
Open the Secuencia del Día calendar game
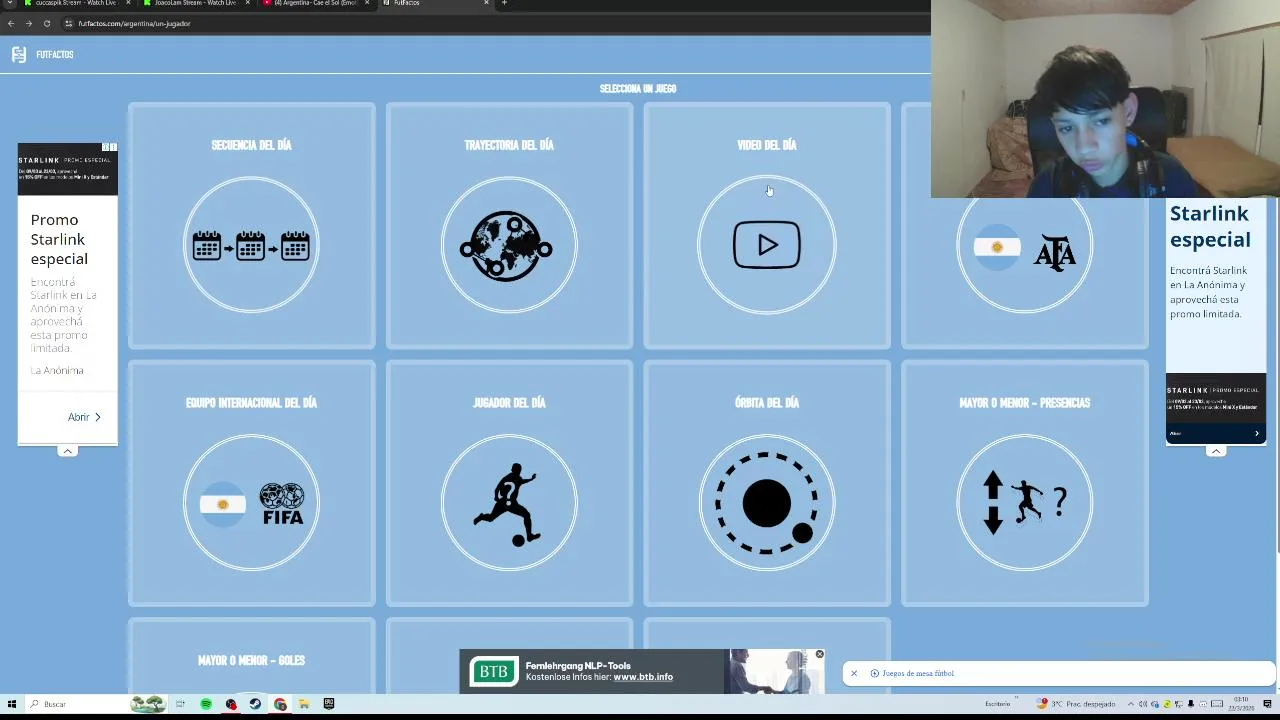point(251,245)
